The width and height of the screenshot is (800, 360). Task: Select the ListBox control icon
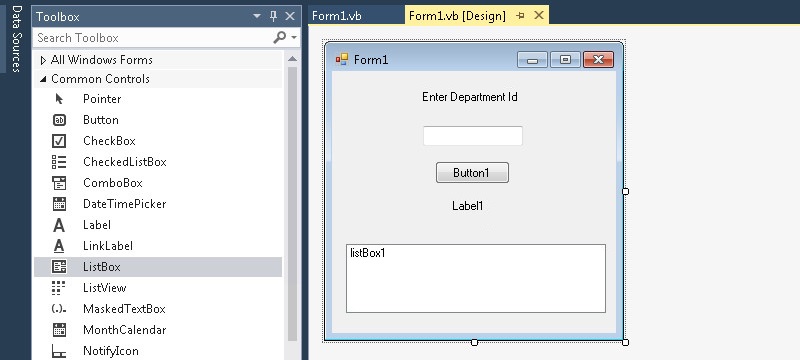[x=59, y=267]
